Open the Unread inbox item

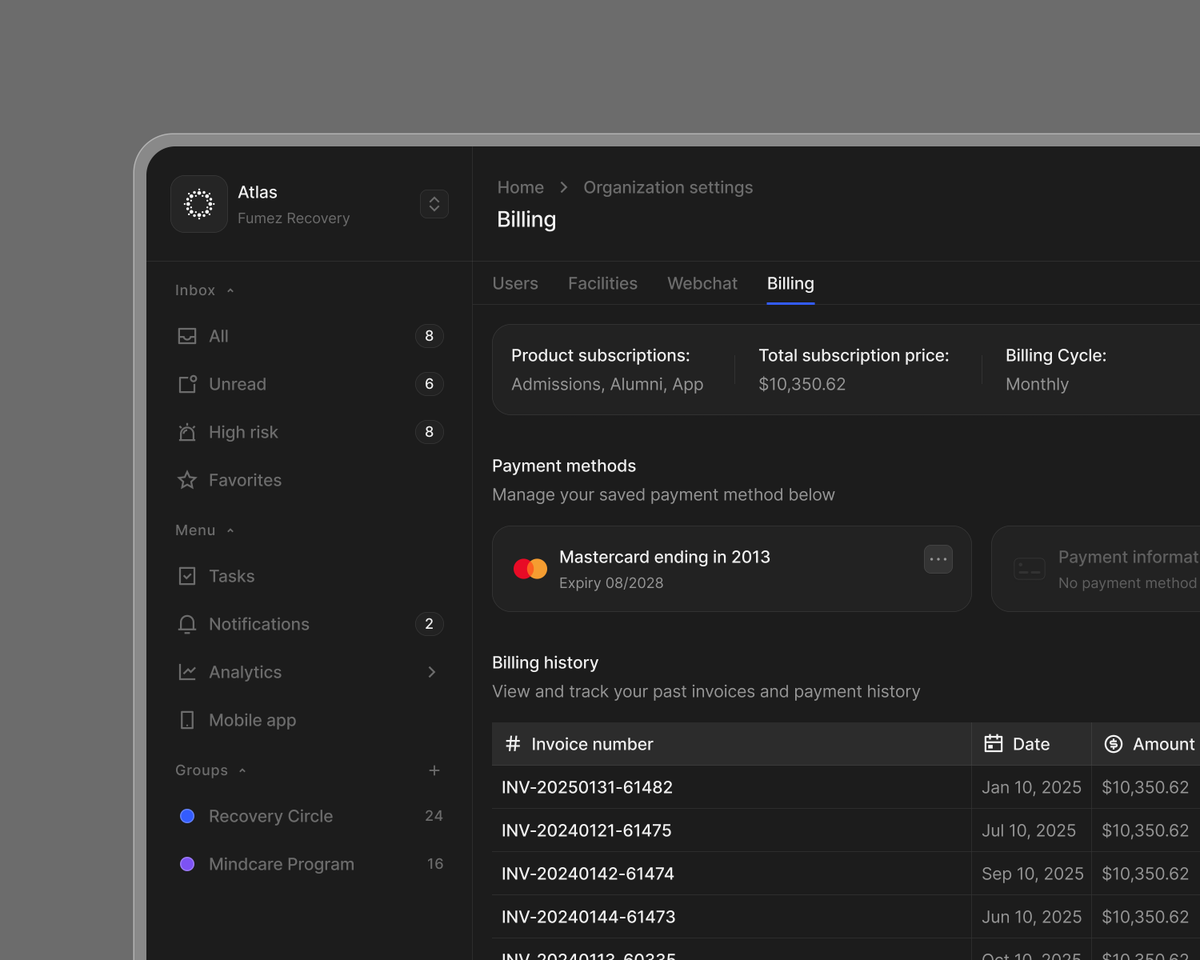click(309, 384)
